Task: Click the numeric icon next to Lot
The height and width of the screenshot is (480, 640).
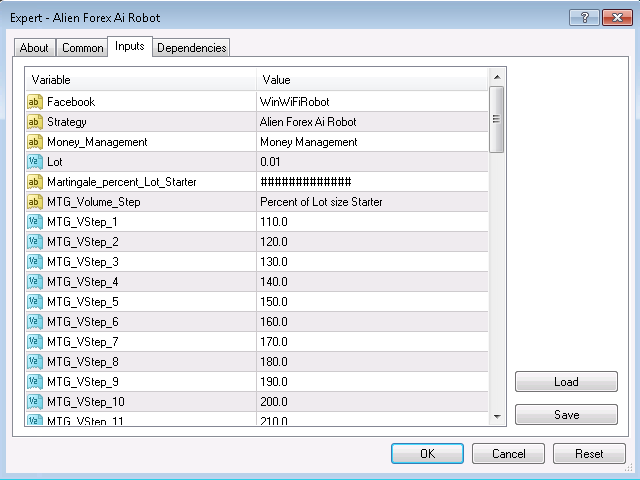Action: pos(35,162)
